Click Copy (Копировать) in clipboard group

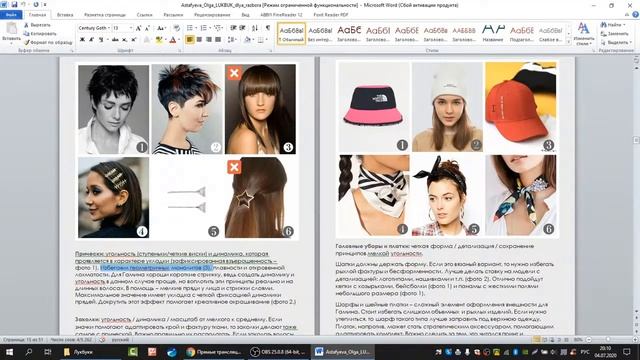pos(40,33)
